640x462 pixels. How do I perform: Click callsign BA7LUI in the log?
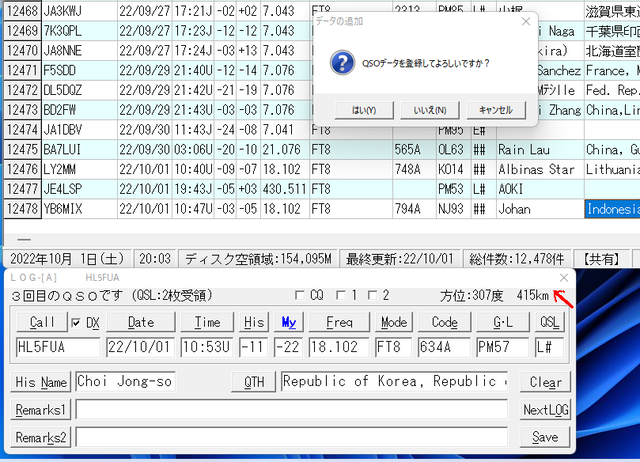tap(62, 150)
